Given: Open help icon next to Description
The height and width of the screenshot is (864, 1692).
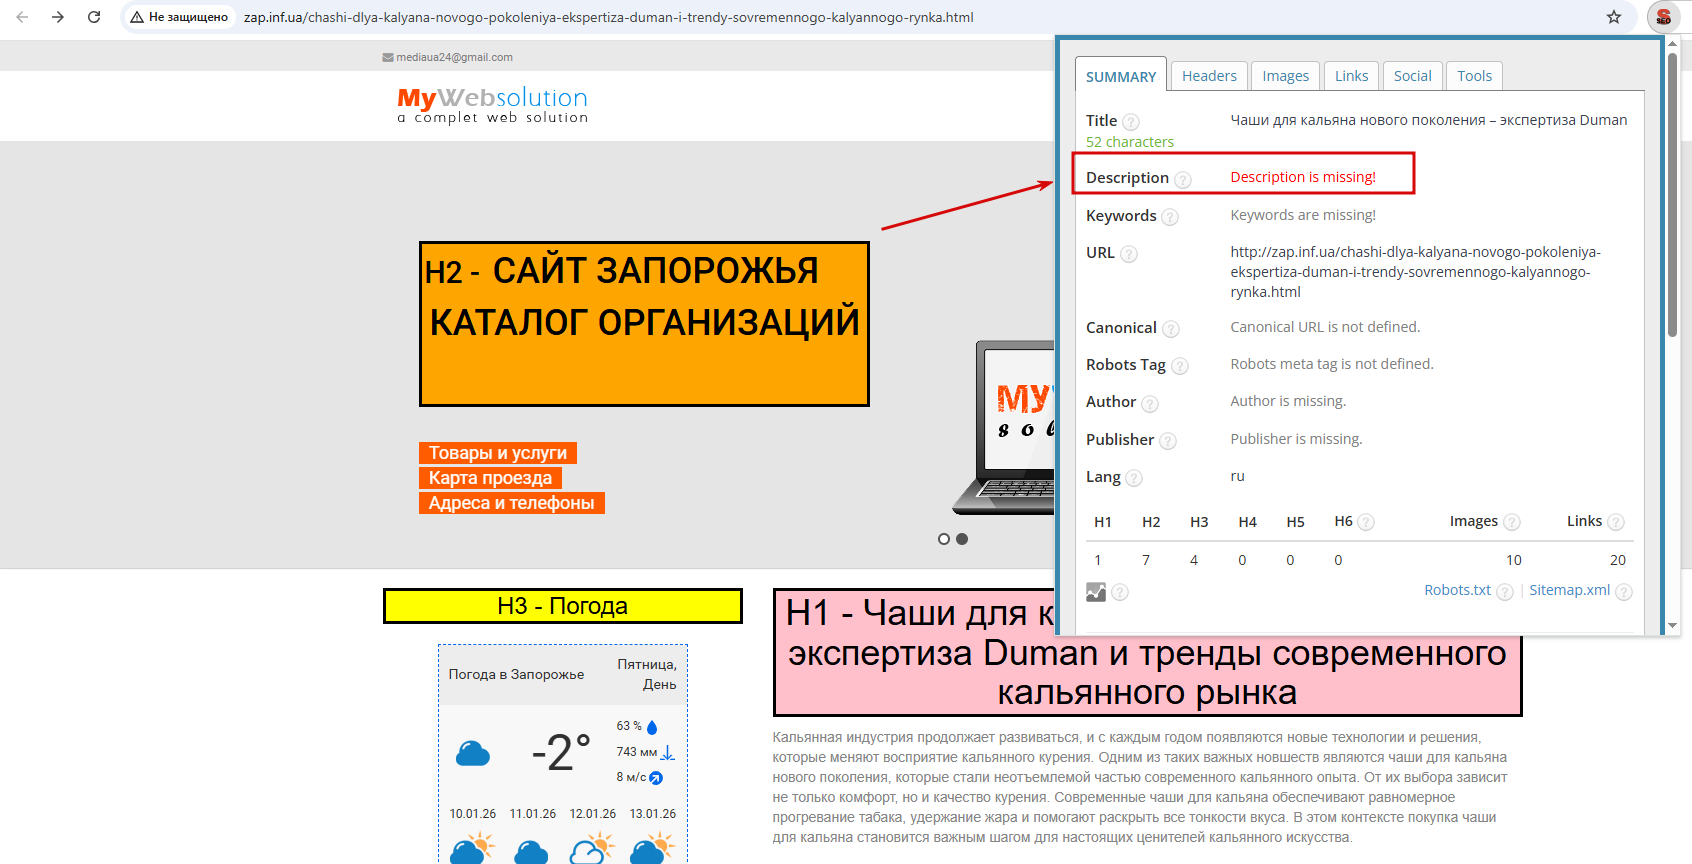Looking at the screenshot, I should [1183, 180].
